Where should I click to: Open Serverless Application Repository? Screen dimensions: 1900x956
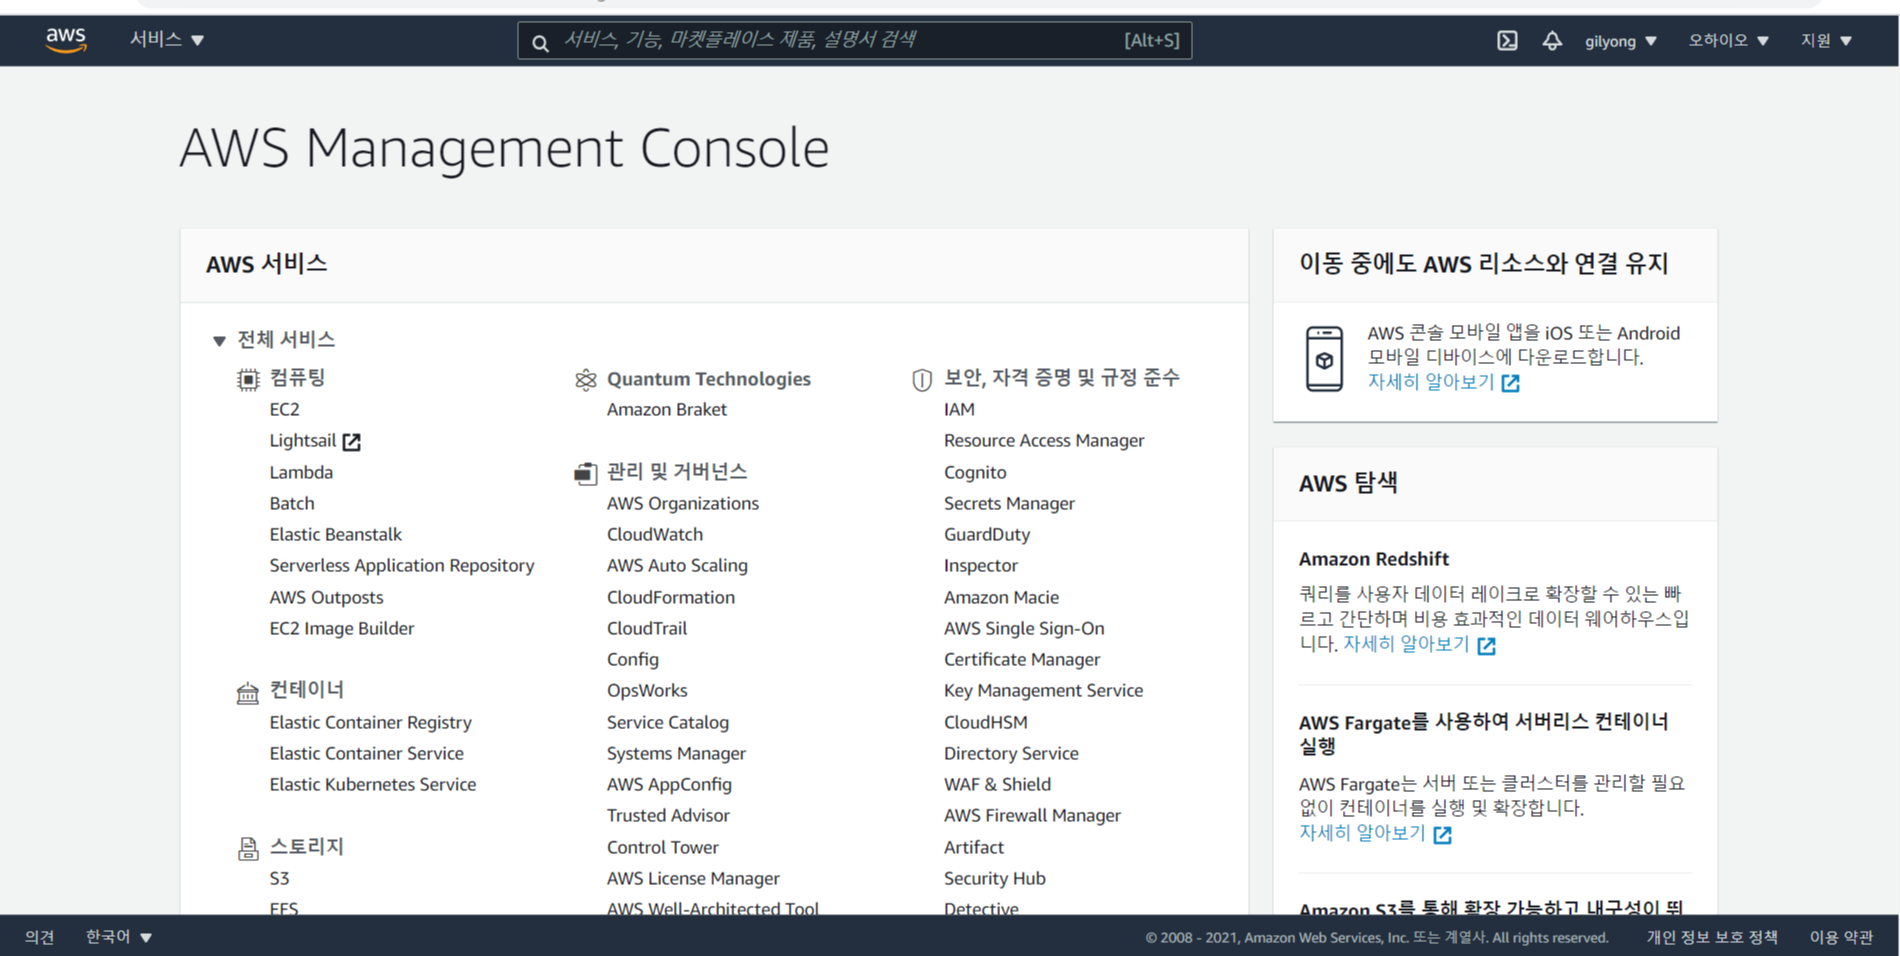click(402, 566)
